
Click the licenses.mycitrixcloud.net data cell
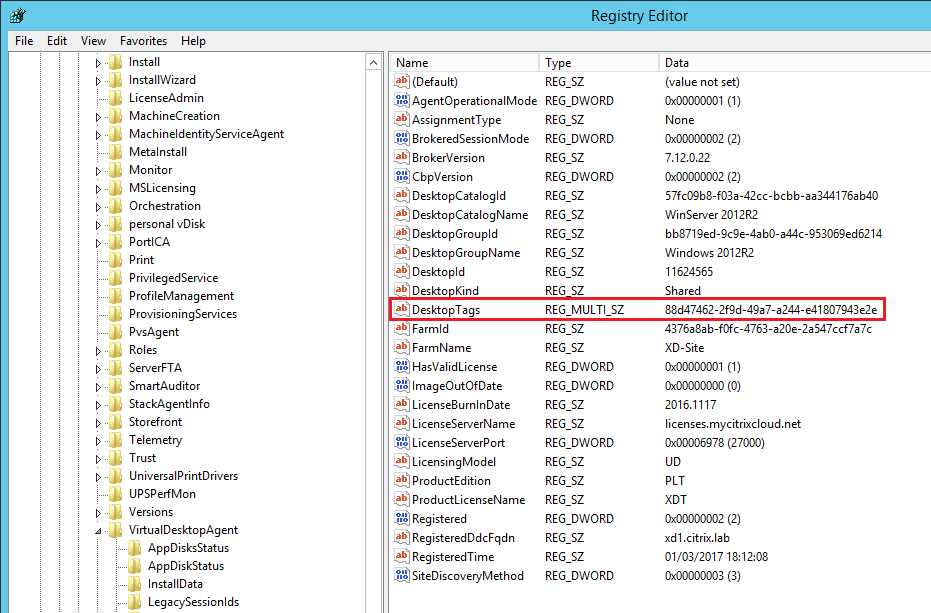point(733,424)
